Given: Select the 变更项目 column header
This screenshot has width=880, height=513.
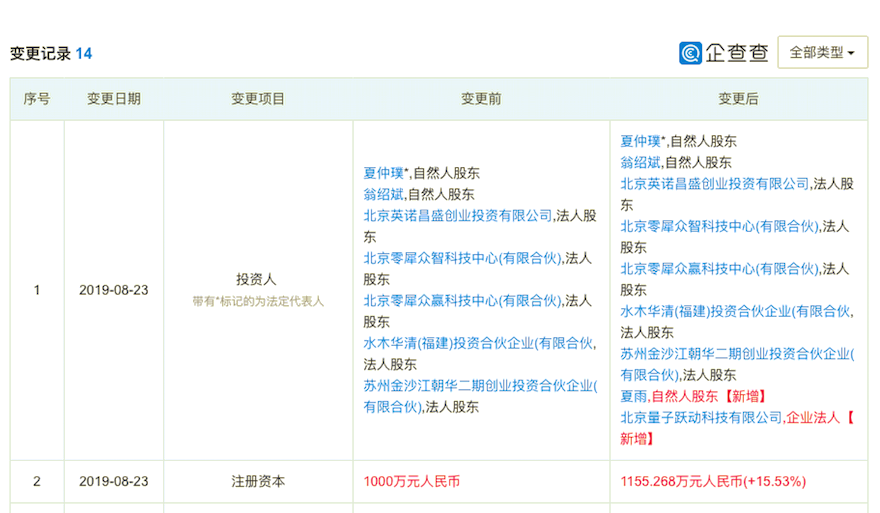Looking at the screenshot, I should click(x=258, y=99).
